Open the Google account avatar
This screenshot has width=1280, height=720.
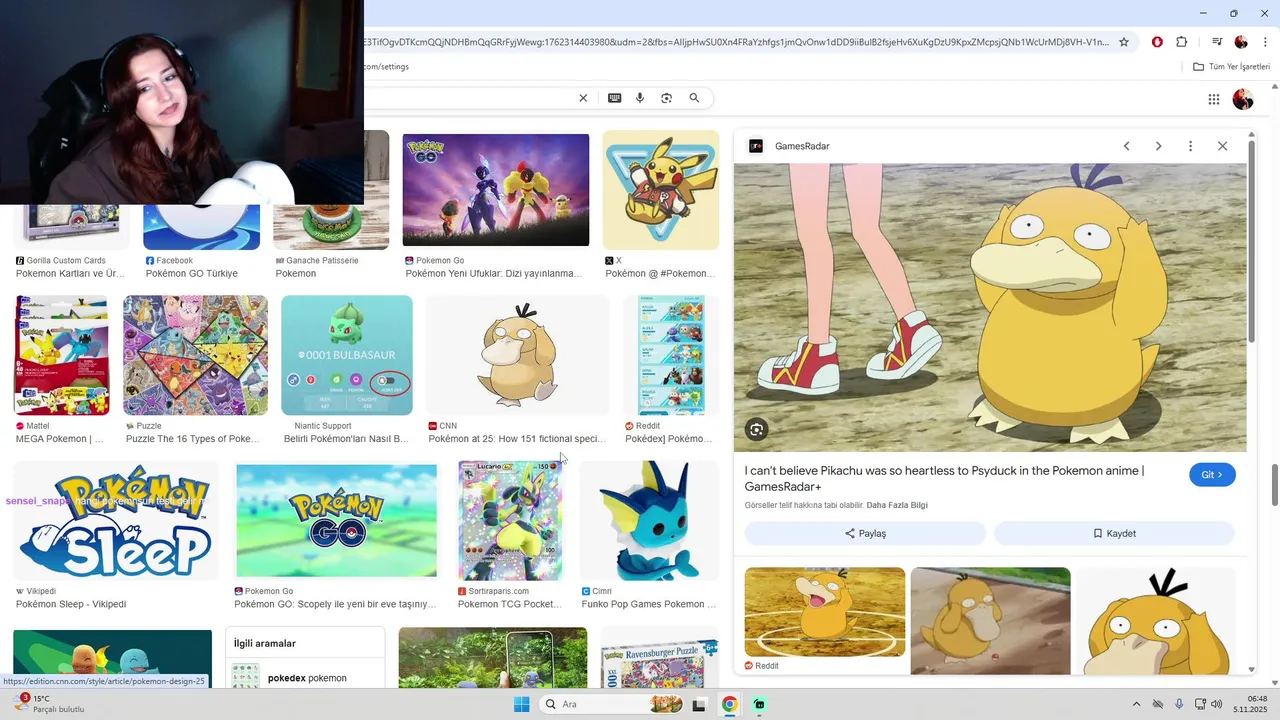coord(1243,99)
